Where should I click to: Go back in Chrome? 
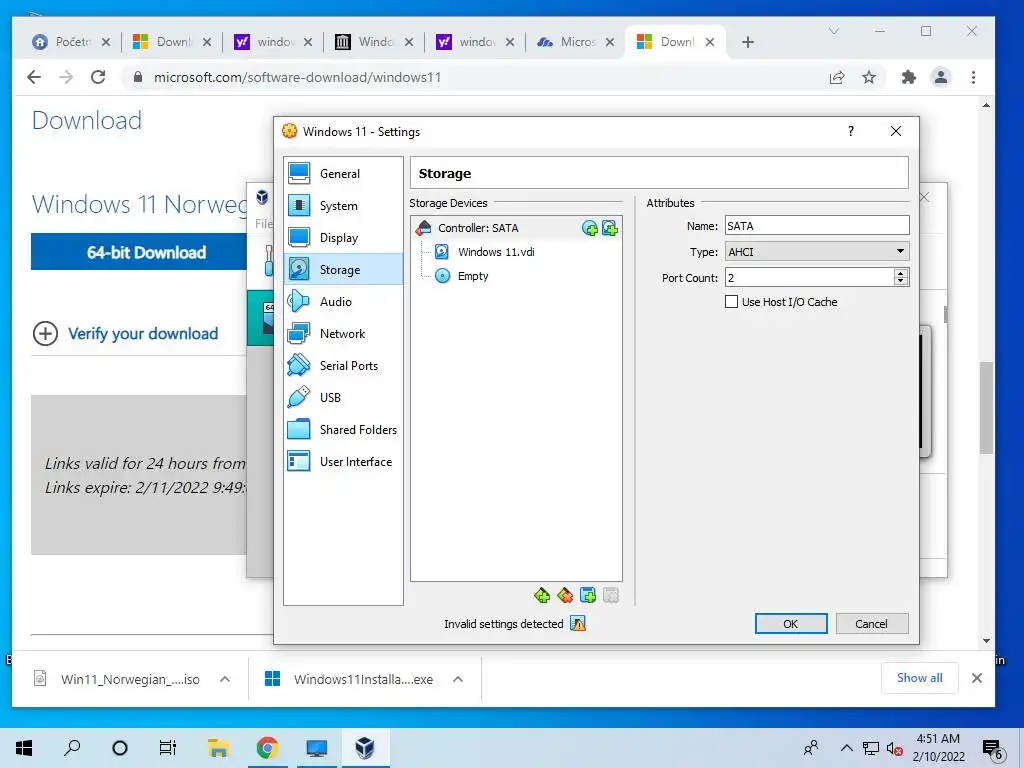tap(34, 77)
